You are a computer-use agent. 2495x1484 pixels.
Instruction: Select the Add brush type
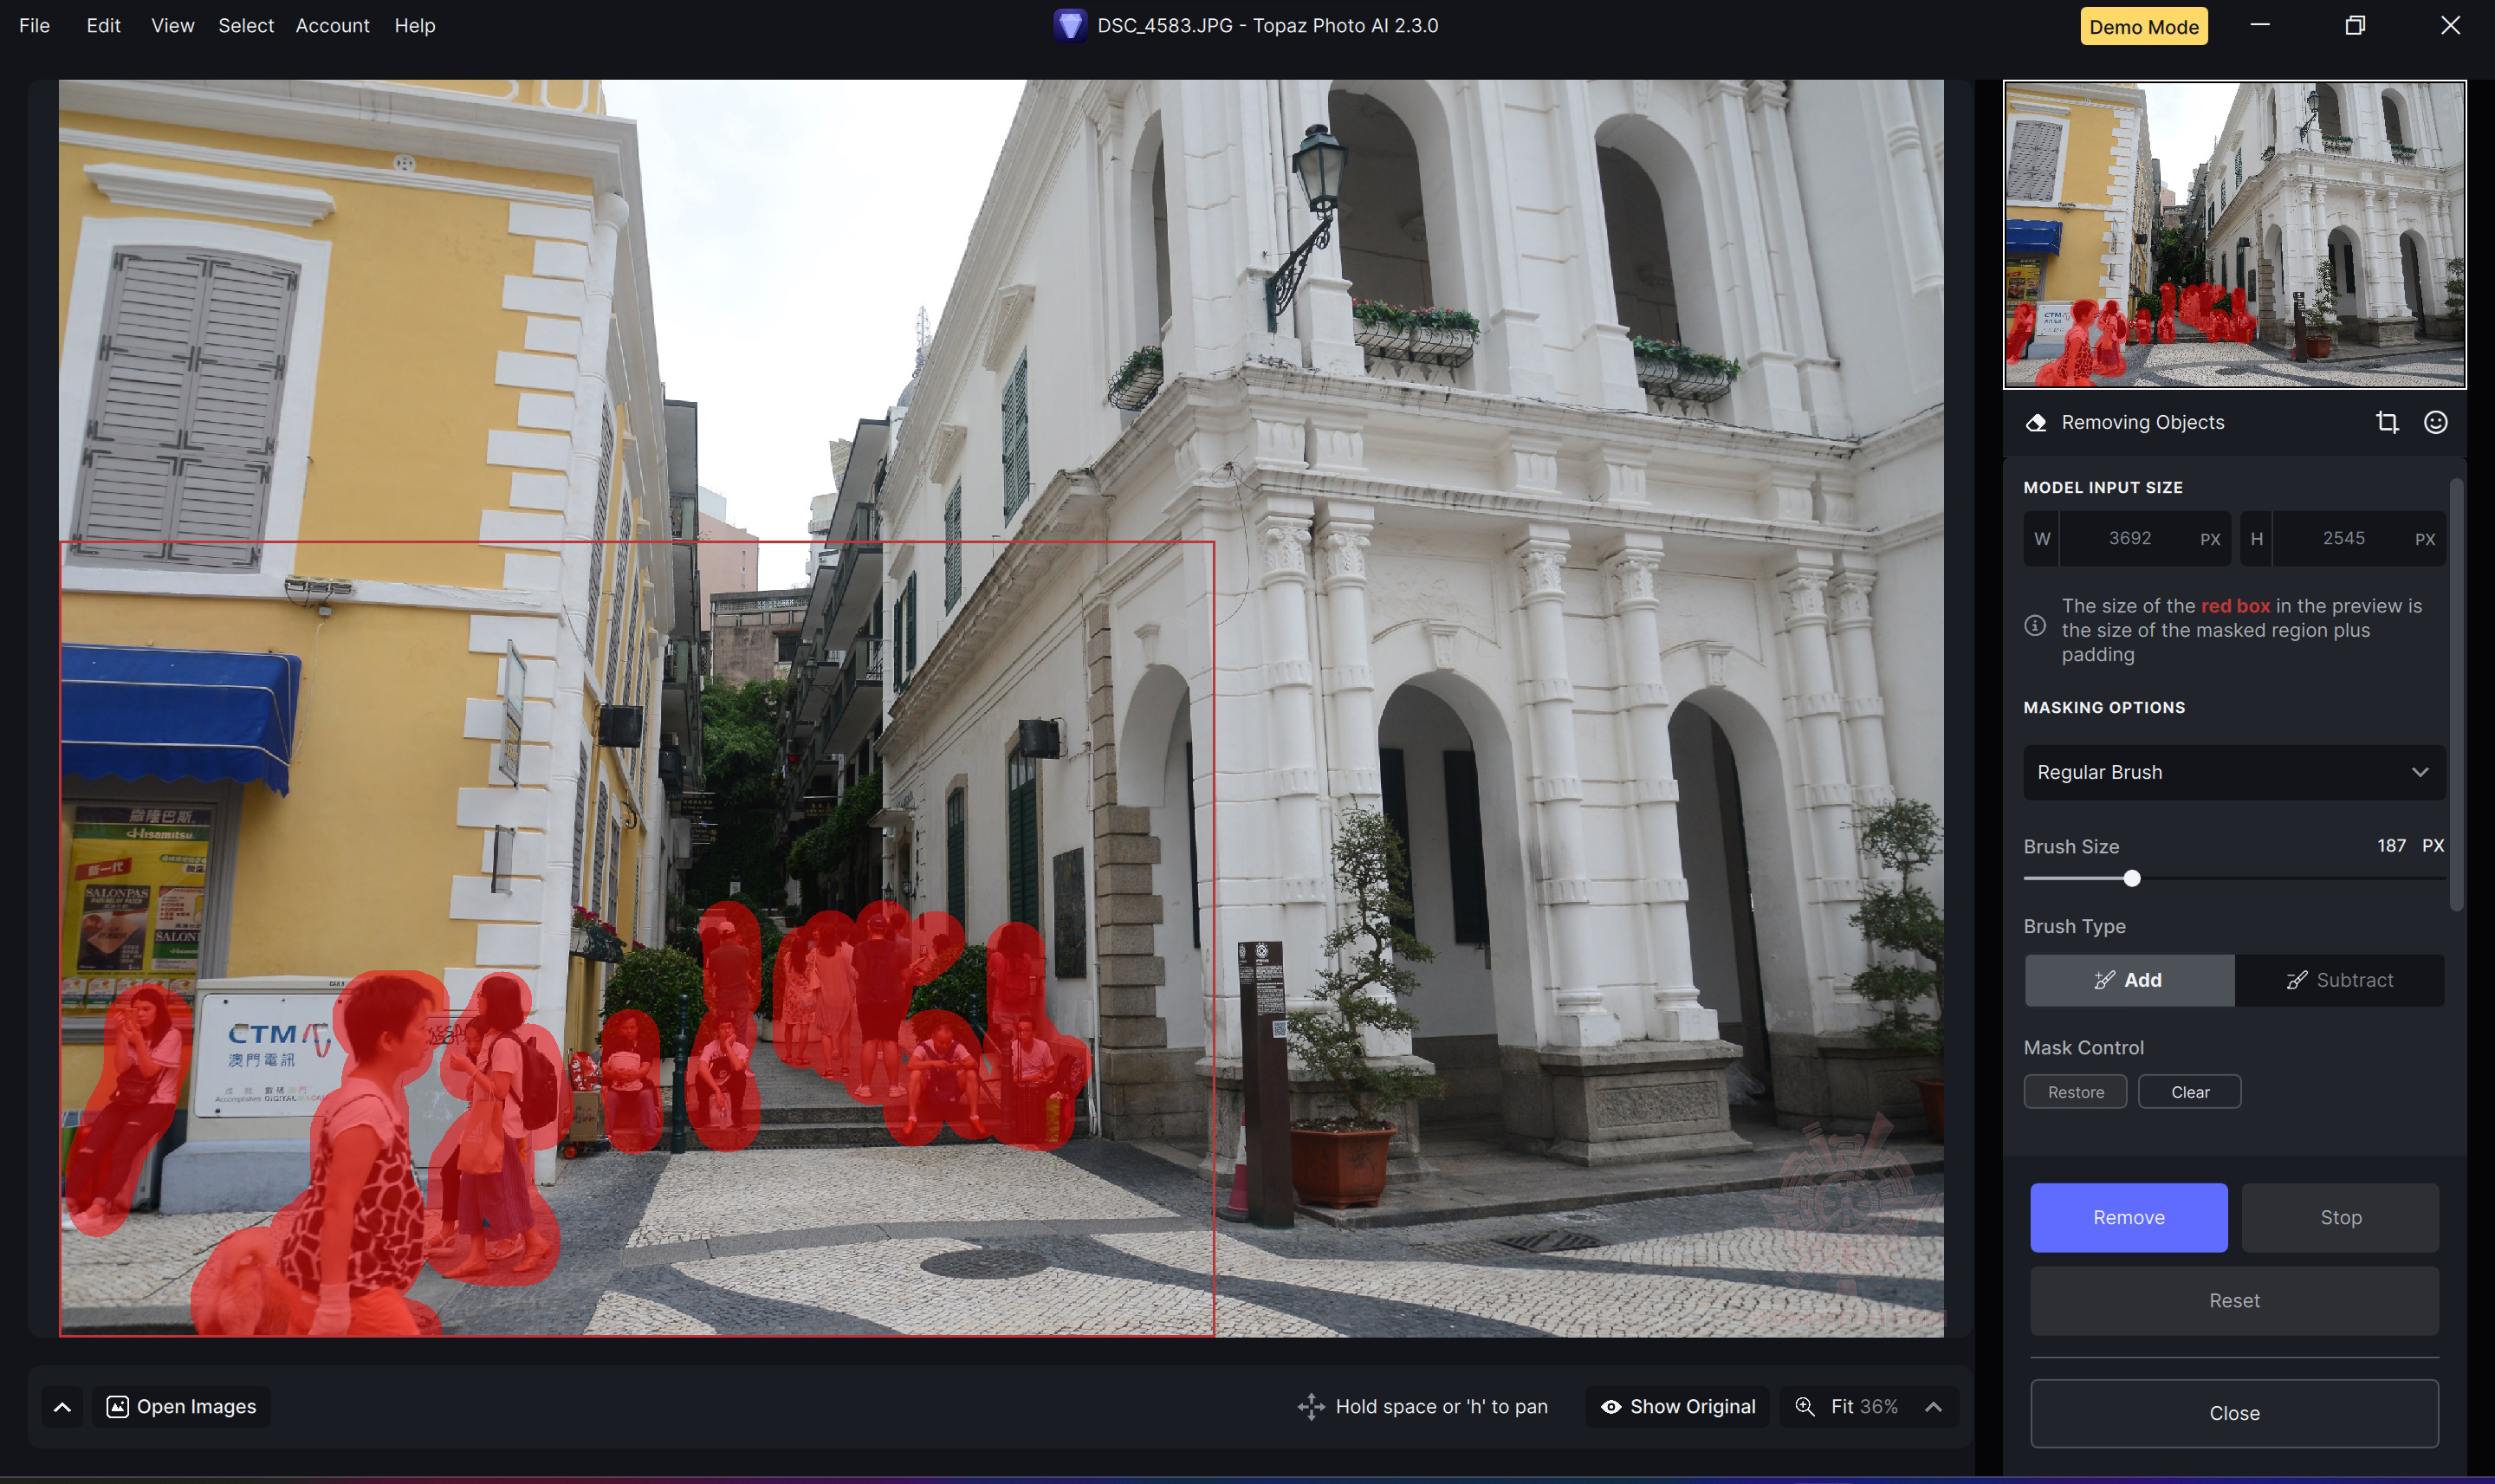[x=2129, y=980]
